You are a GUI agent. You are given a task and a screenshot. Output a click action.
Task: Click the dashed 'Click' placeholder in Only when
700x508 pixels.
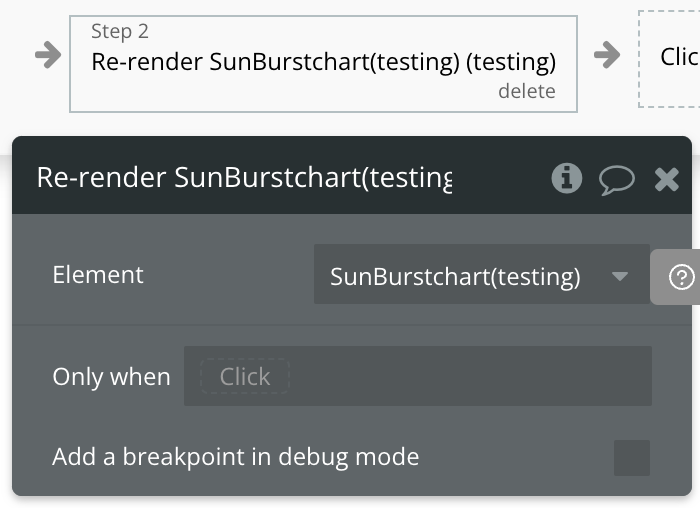[x=245, y=376]
